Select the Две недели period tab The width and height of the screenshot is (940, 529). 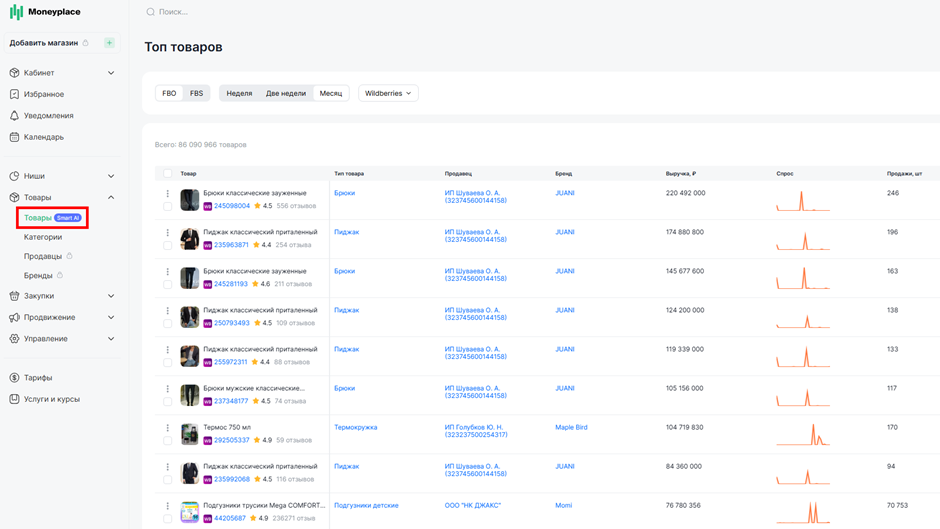pyautogui.click(x=285, y=93)
